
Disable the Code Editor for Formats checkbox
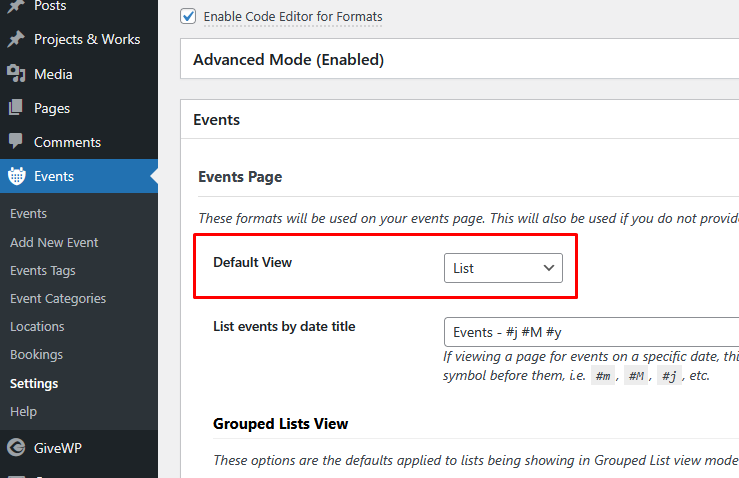point(188,16)
